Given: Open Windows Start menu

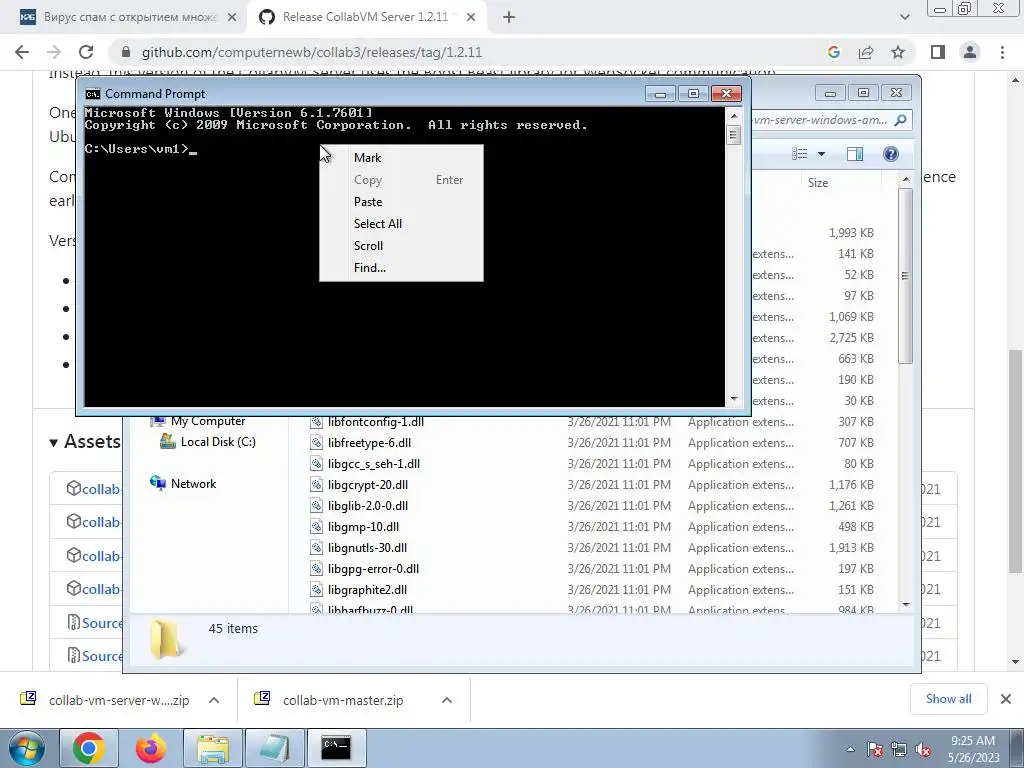Looking at the screenshot, I should 26,748.
